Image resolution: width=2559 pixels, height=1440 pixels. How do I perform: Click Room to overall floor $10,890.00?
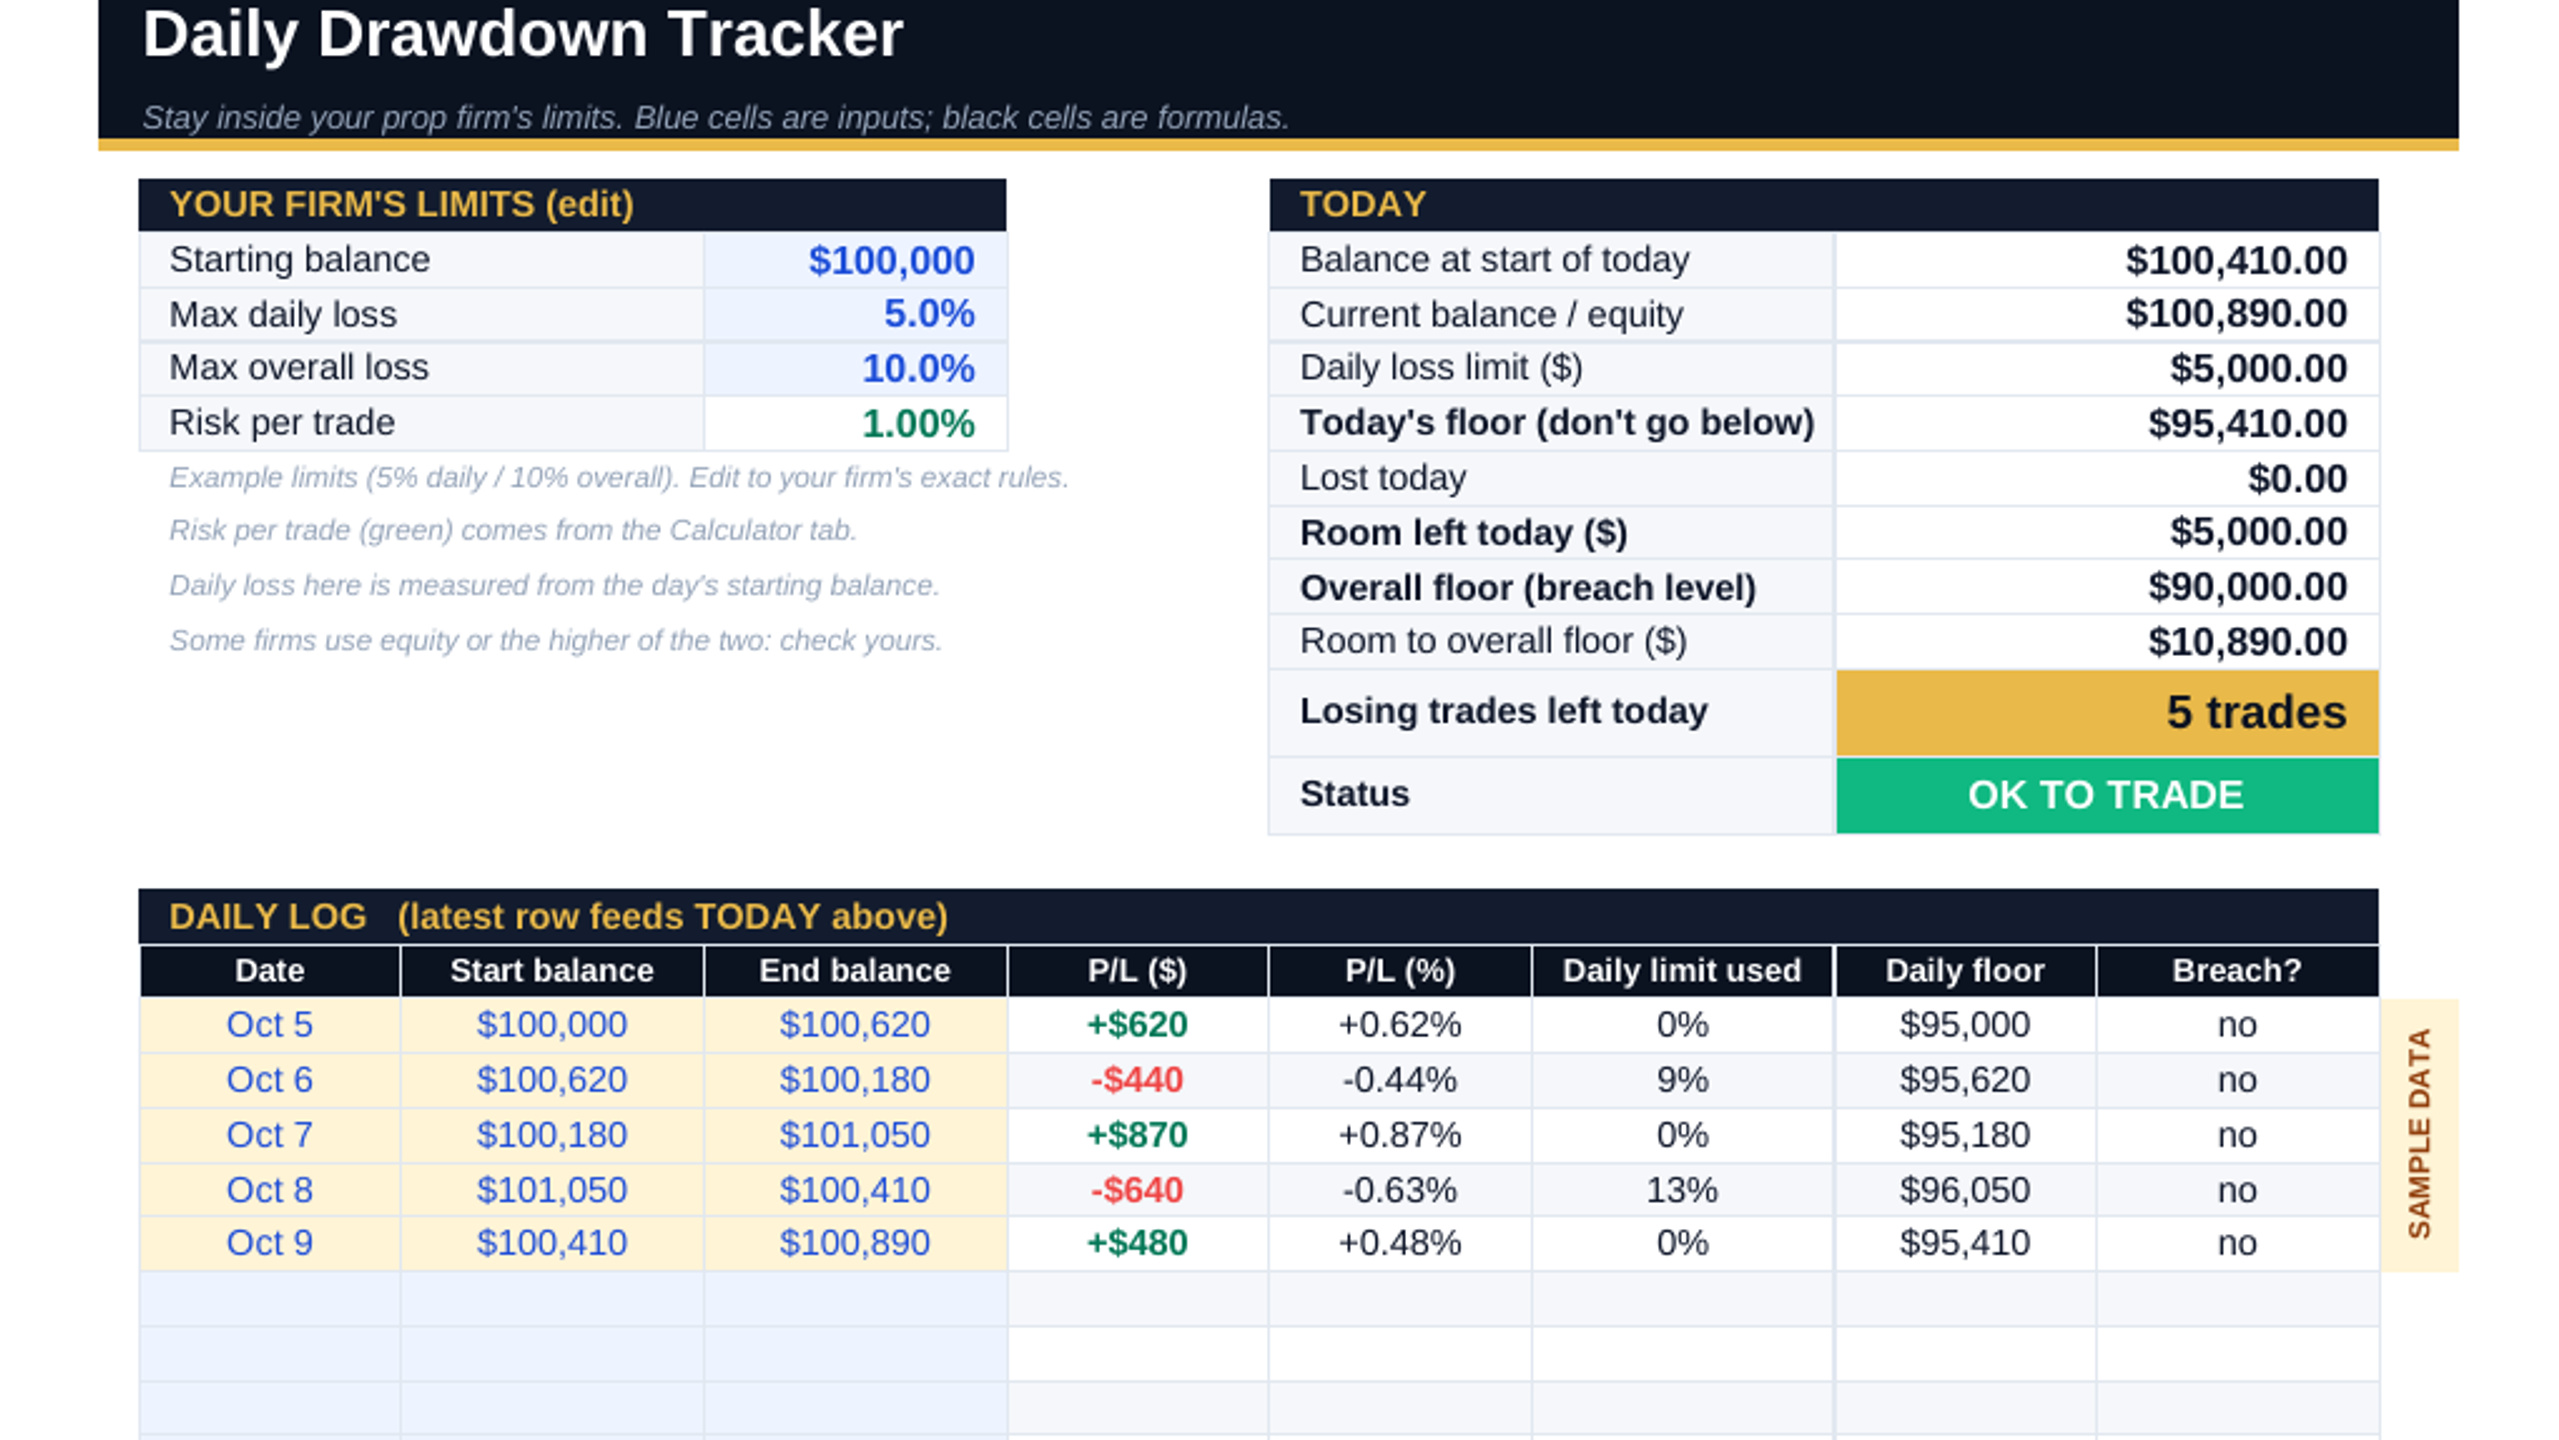(2107, 641)
